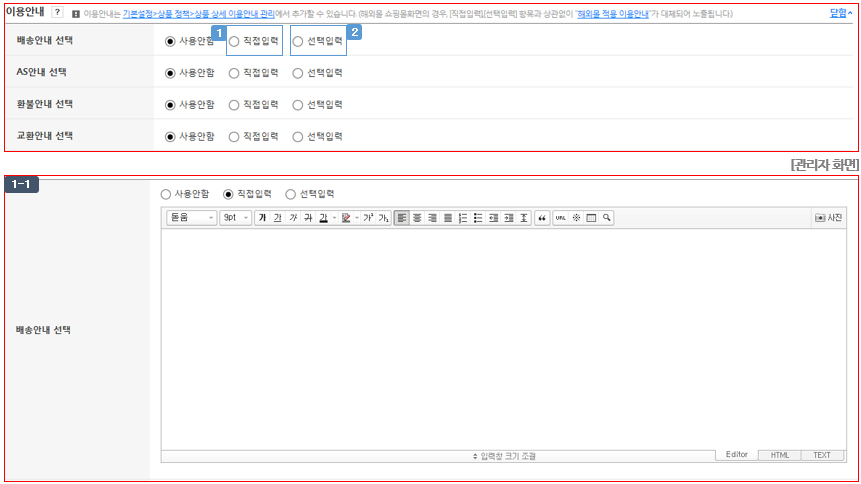861x484 pixels.
Task: Toggle underline formatting in the editor toolbar
Action: click(x=278, y=218)
